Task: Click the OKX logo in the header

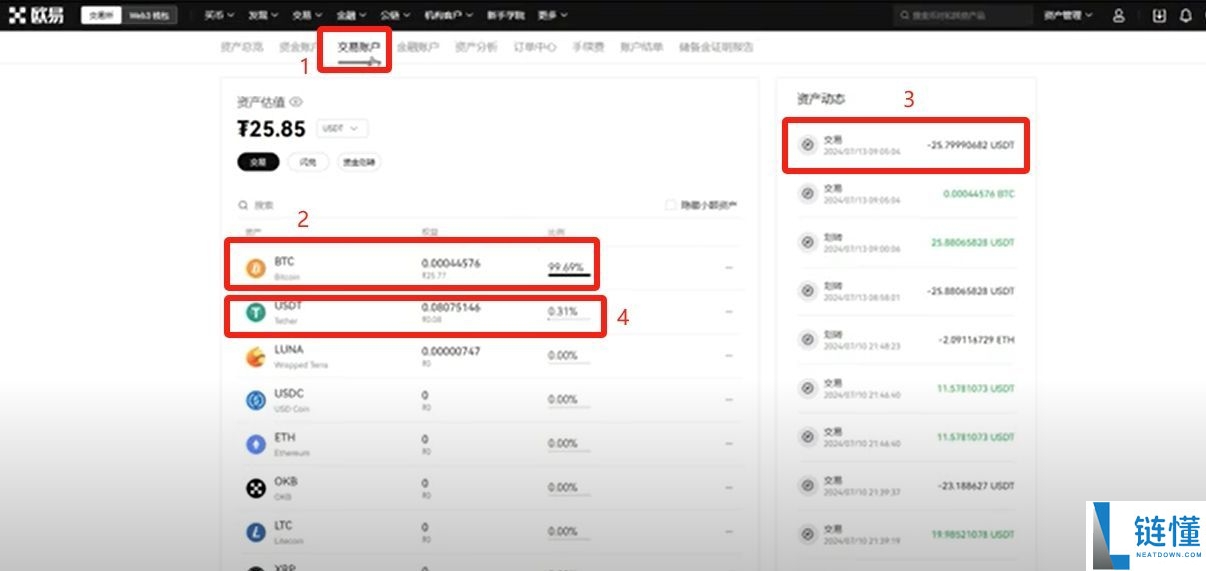Action: click(36, 15)
